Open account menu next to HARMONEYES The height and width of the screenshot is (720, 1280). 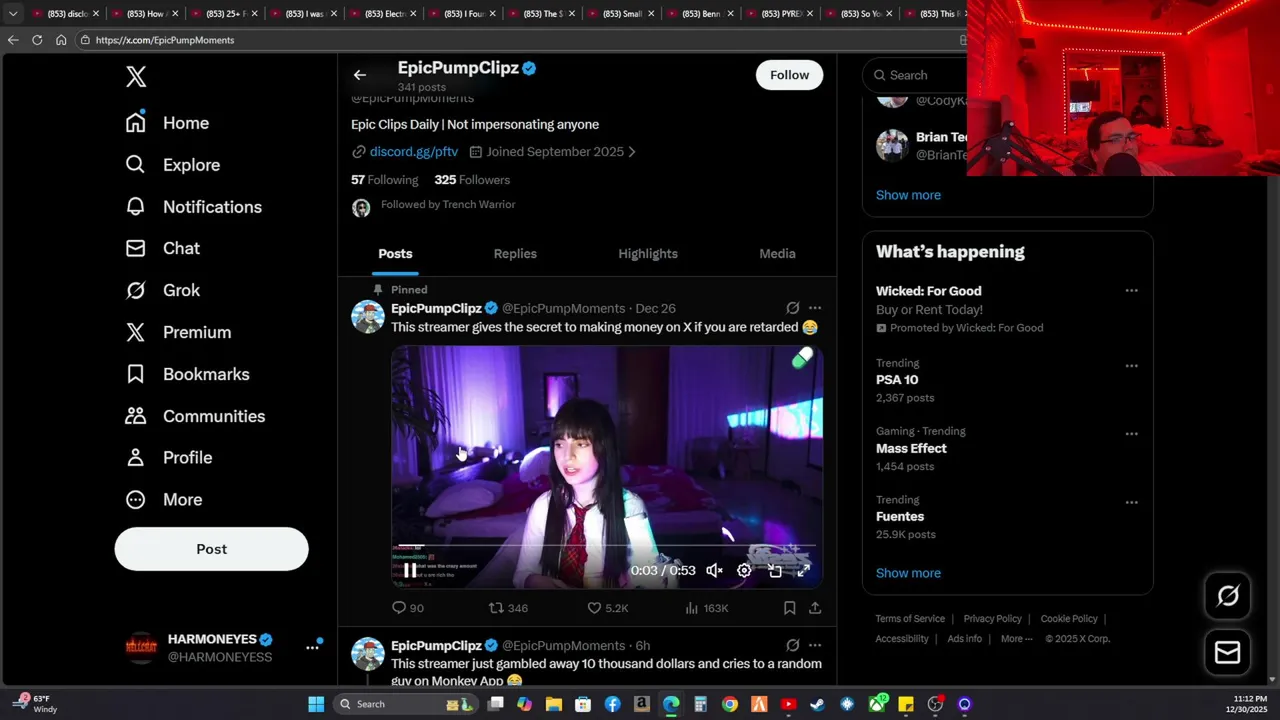point(312,647)
